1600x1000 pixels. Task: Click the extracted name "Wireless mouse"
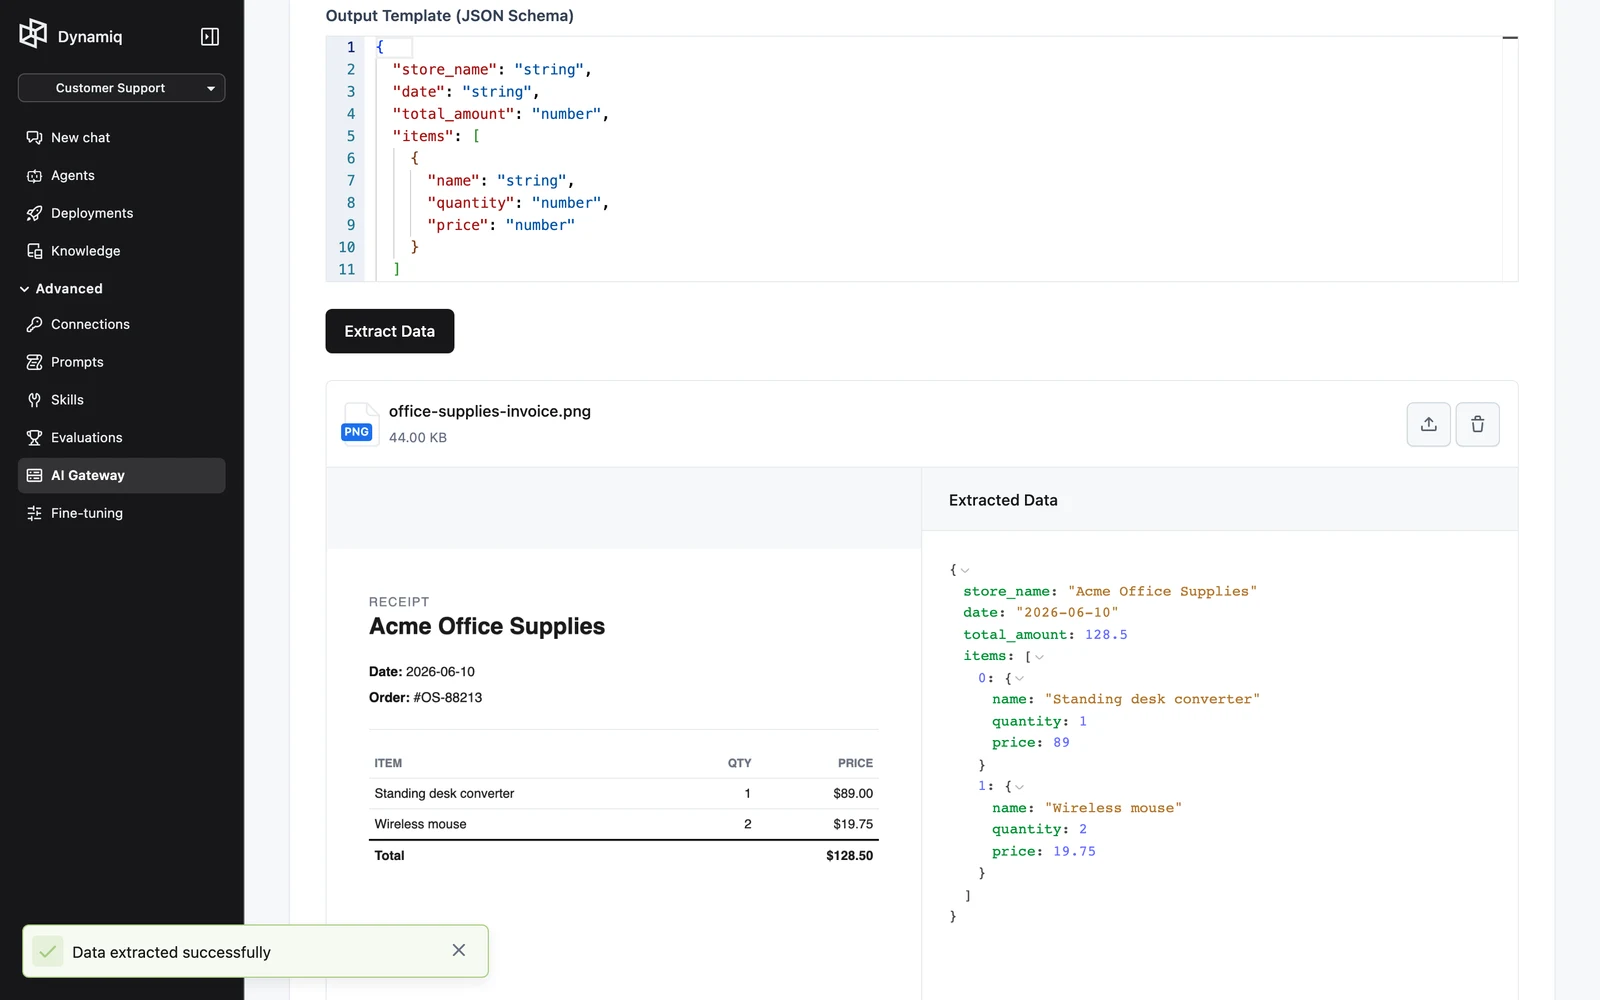[1113, 808]
